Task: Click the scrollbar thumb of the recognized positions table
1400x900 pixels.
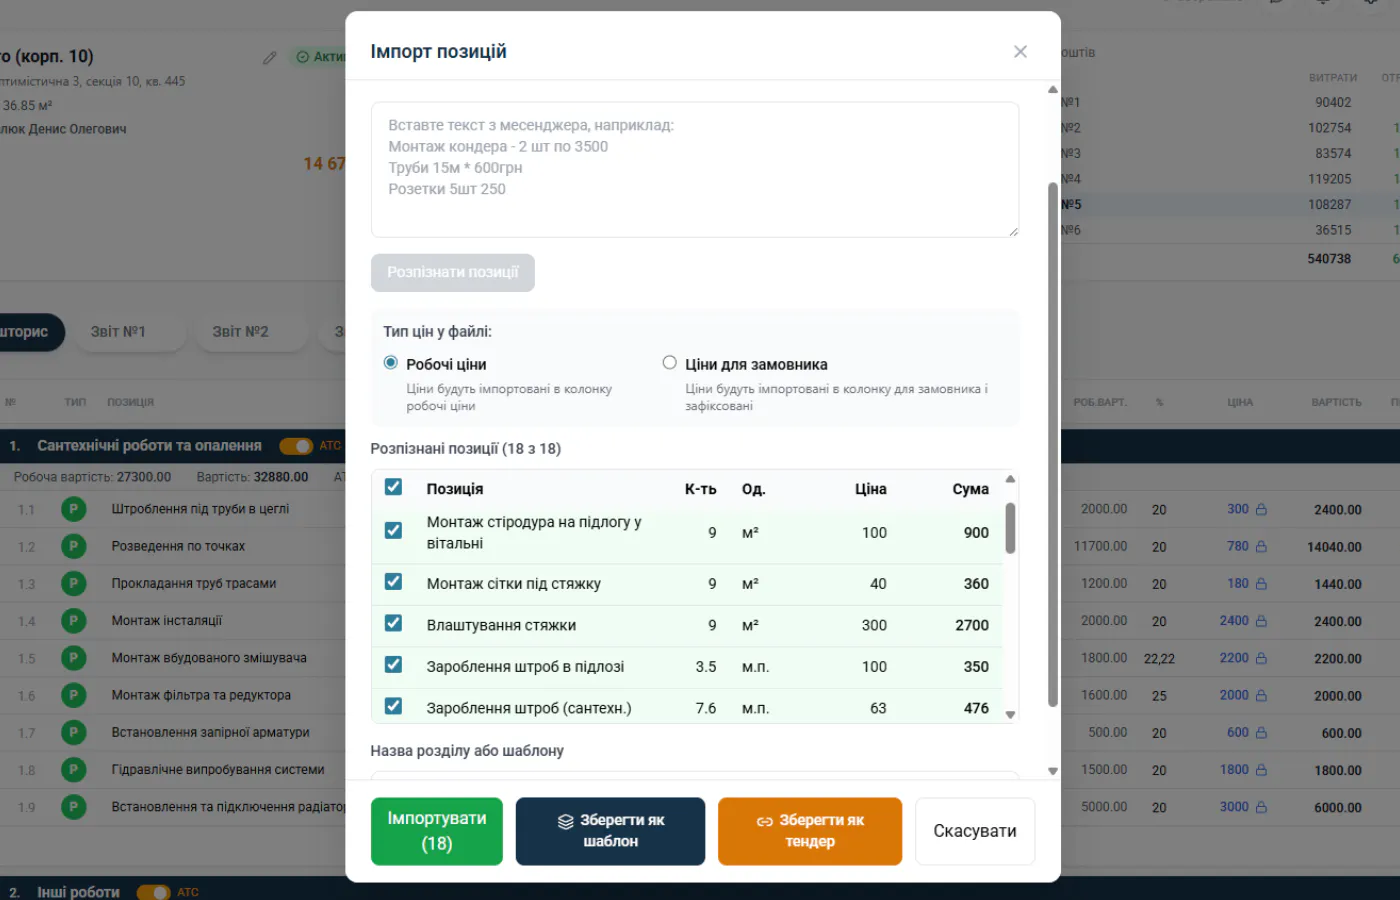Action: 1010,527
